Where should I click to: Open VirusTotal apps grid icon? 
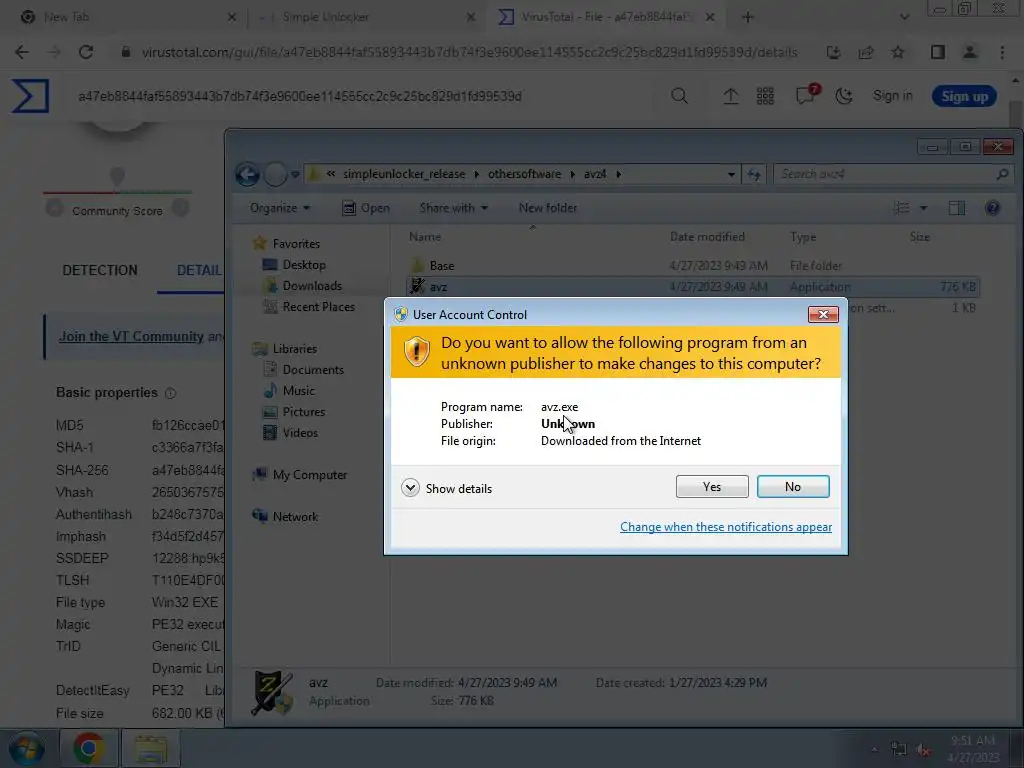pos(765,96)
